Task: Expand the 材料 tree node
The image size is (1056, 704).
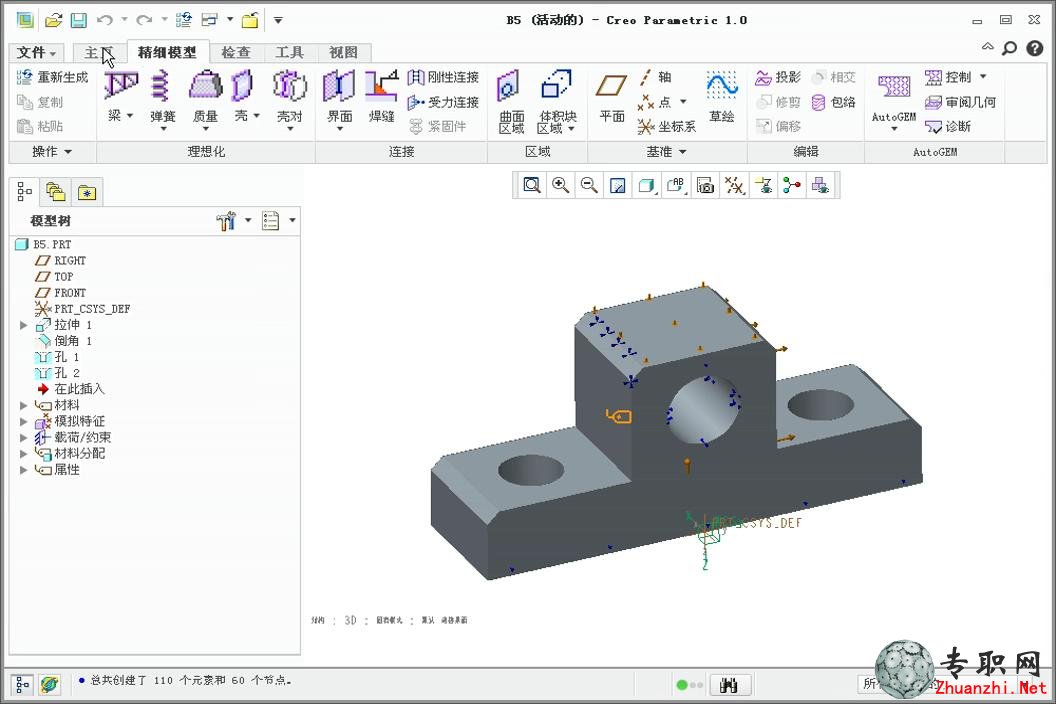Action: [x=24, y=406]
